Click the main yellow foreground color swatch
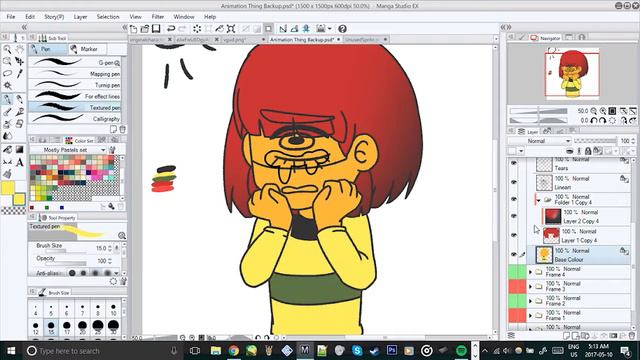The height and width of the screenshot is (360, 640). 8,188
